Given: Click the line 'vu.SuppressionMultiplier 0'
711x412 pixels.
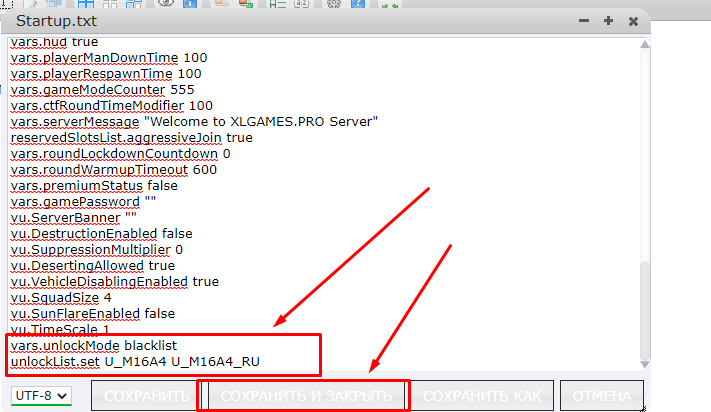Looking at the screenshot, I should tap(97, 250).
